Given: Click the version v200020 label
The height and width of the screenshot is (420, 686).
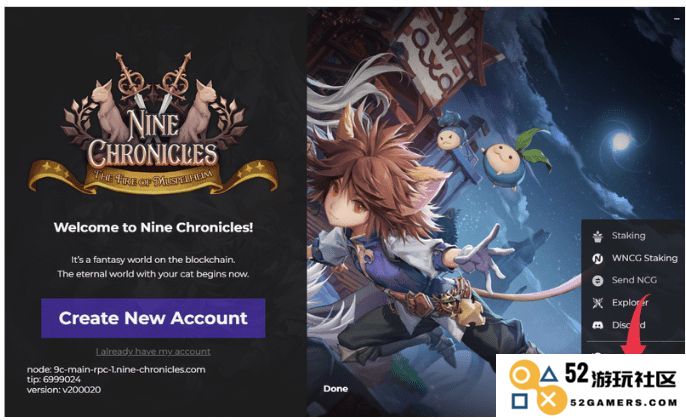Looking at the screenshot, I should coord(64,389).
